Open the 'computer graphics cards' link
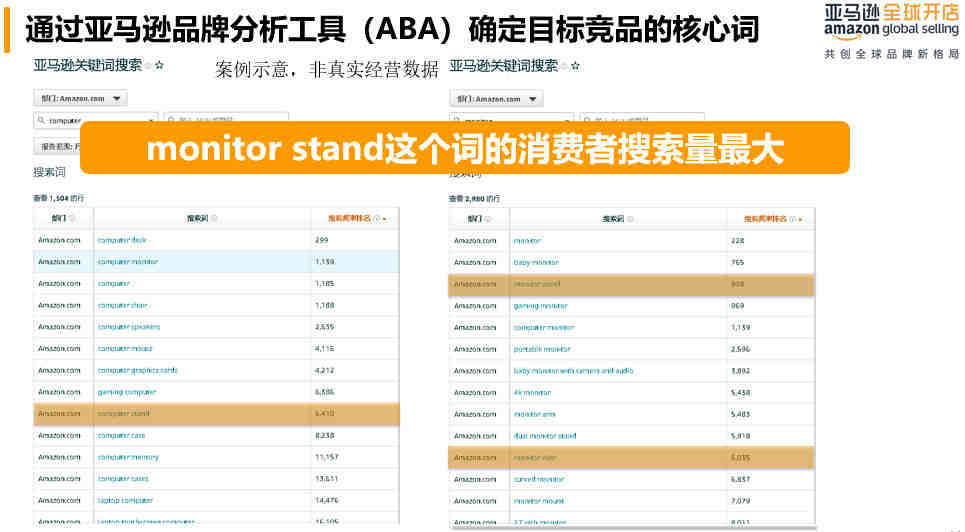Viewport: 965px width, 532px height. [137, 370]
